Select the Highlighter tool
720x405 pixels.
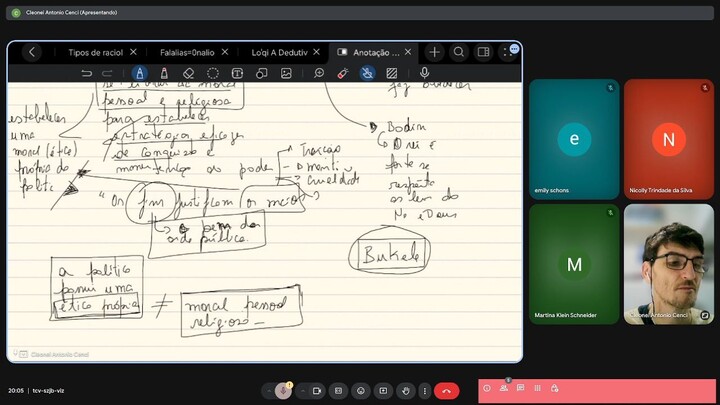[x=164, y=73]
